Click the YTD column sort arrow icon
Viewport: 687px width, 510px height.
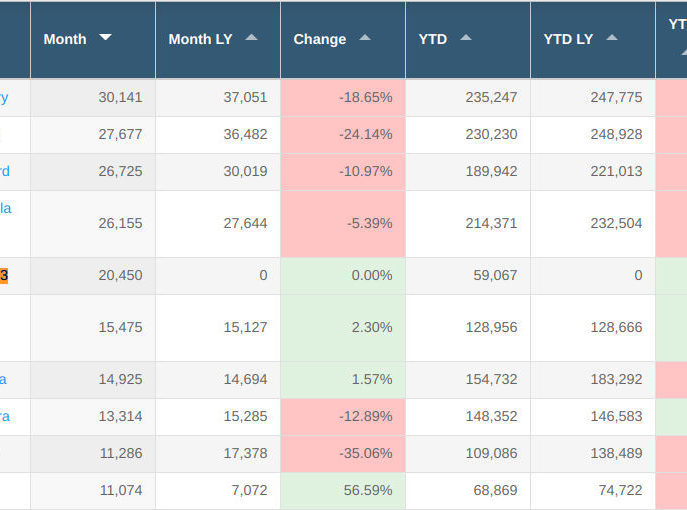coord(466,37)
